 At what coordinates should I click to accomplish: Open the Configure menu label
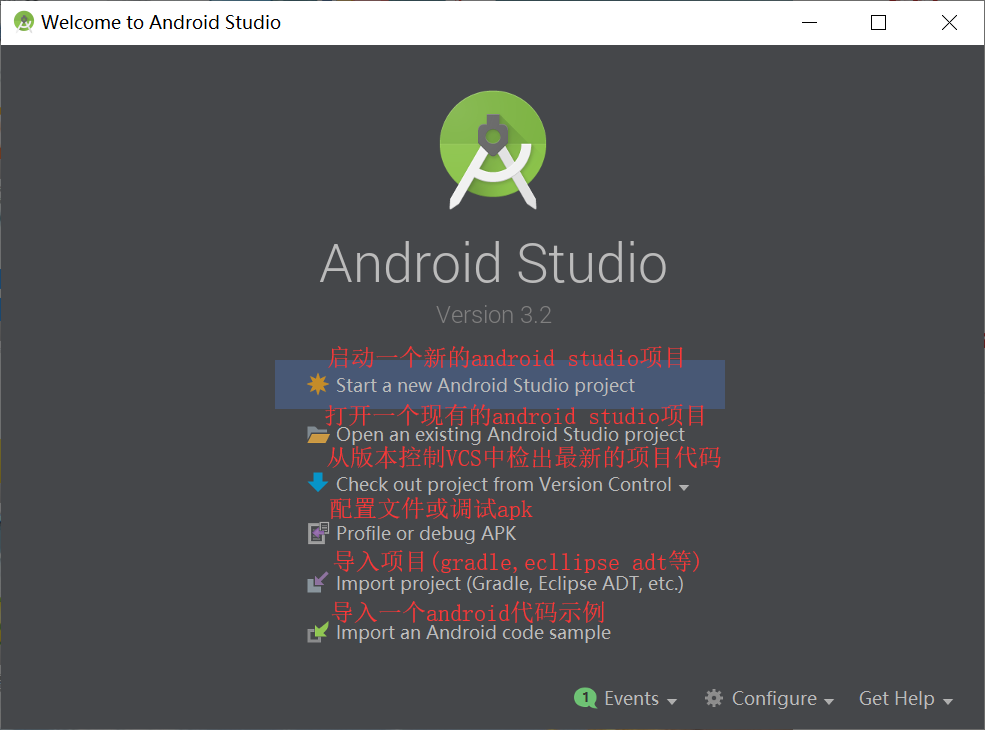pos(774,699)
